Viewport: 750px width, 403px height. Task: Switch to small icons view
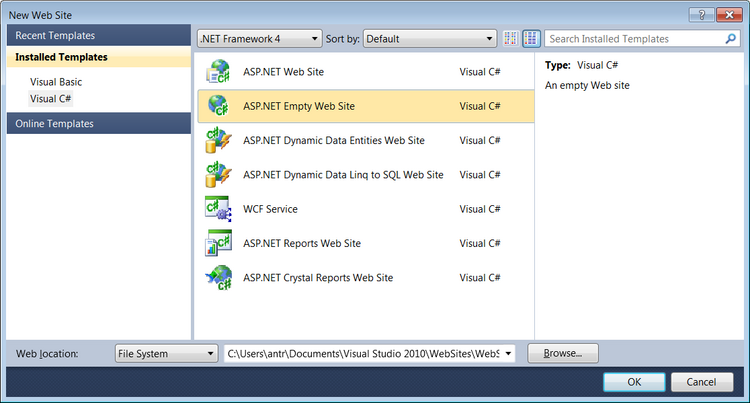pos(510,39)
